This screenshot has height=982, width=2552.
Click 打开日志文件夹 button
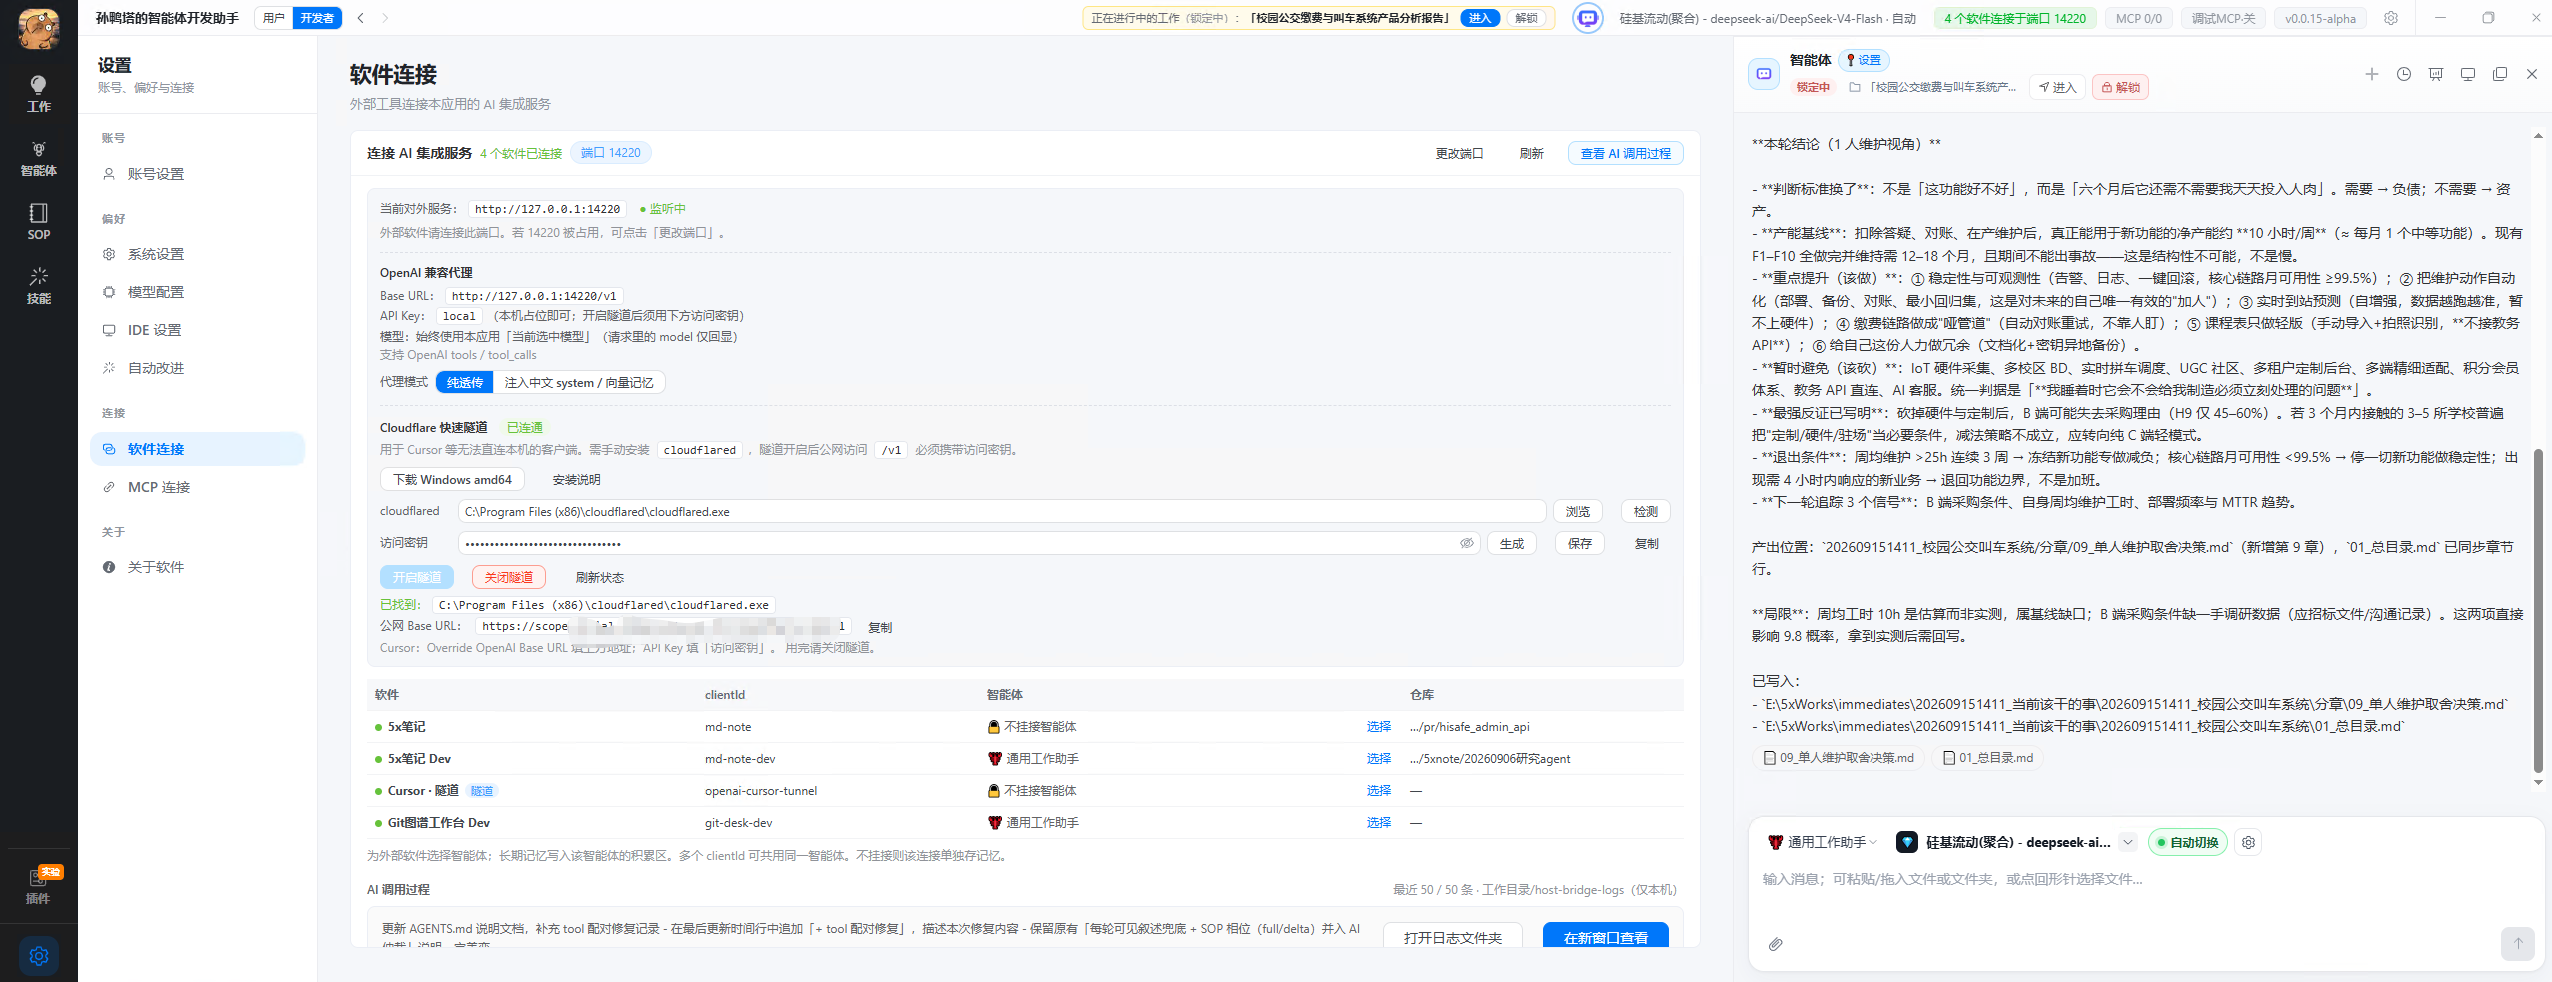(1452, 937)
